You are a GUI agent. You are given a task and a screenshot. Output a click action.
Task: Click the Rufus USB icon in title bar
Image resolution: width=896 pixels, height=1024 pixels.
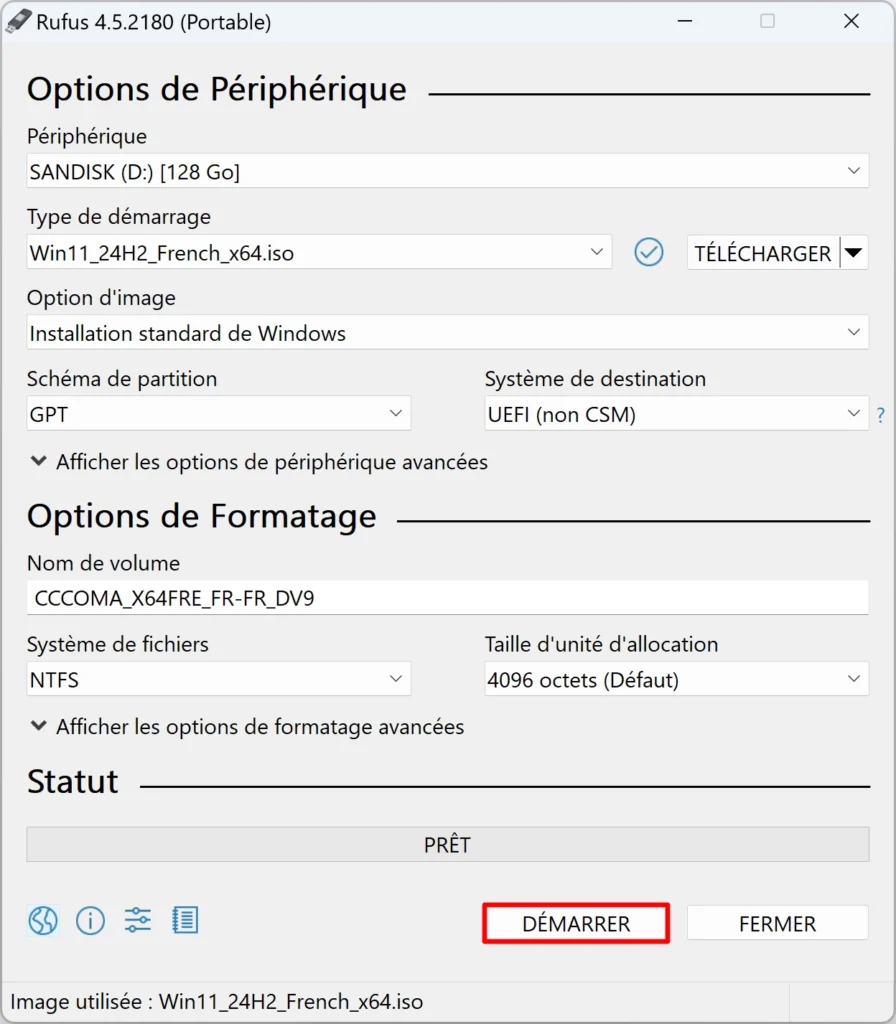(x=18, y=22)
